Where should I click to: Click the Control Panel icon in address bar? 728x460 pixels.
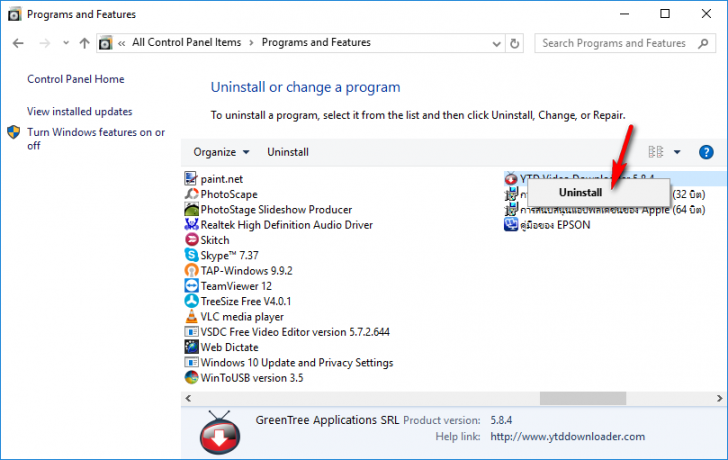point(106,43)
